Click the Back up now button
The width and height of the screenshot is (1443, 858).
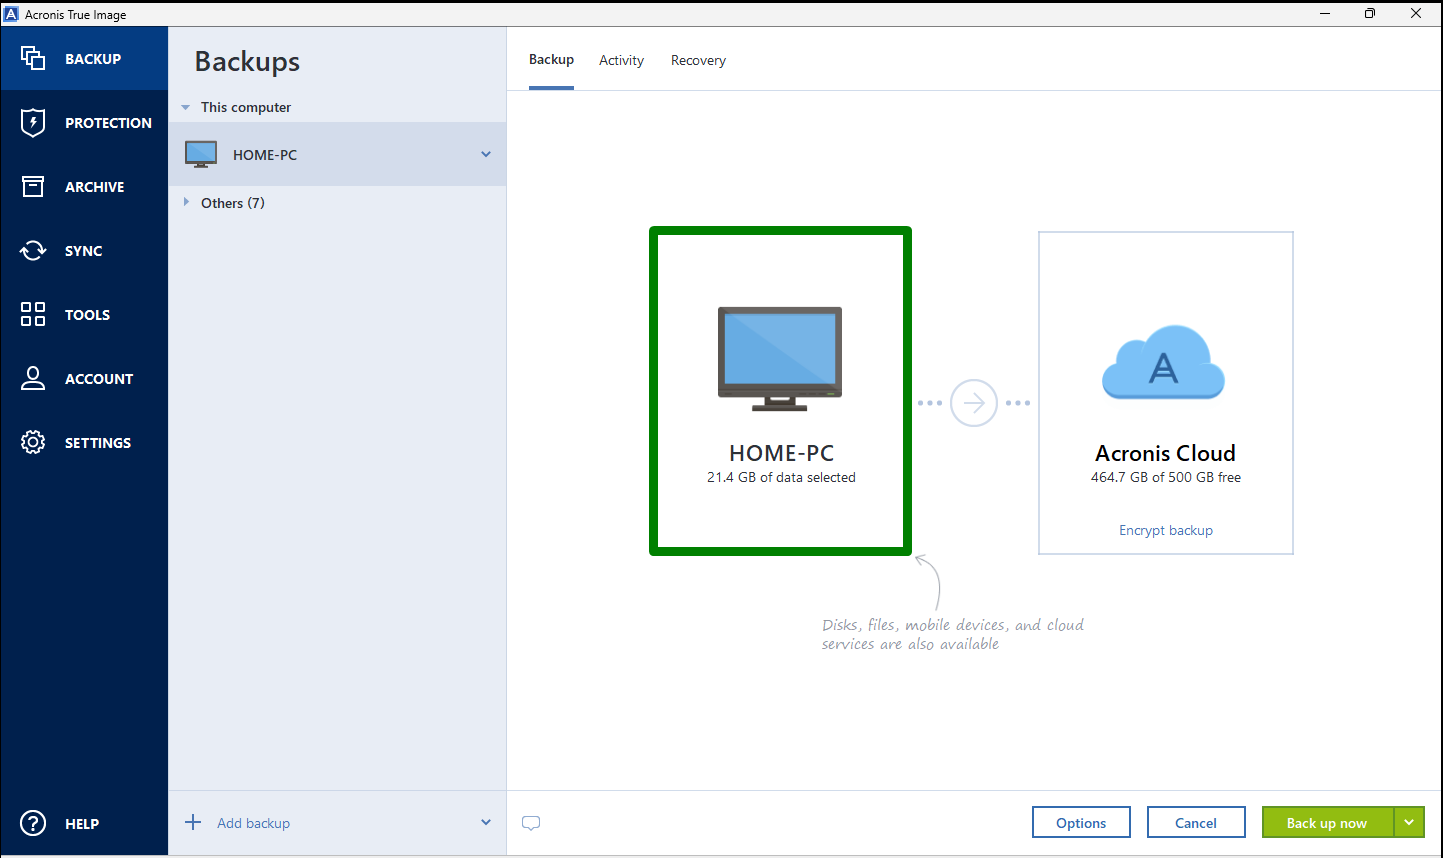pyautogui.click(x=1328, y=822)
